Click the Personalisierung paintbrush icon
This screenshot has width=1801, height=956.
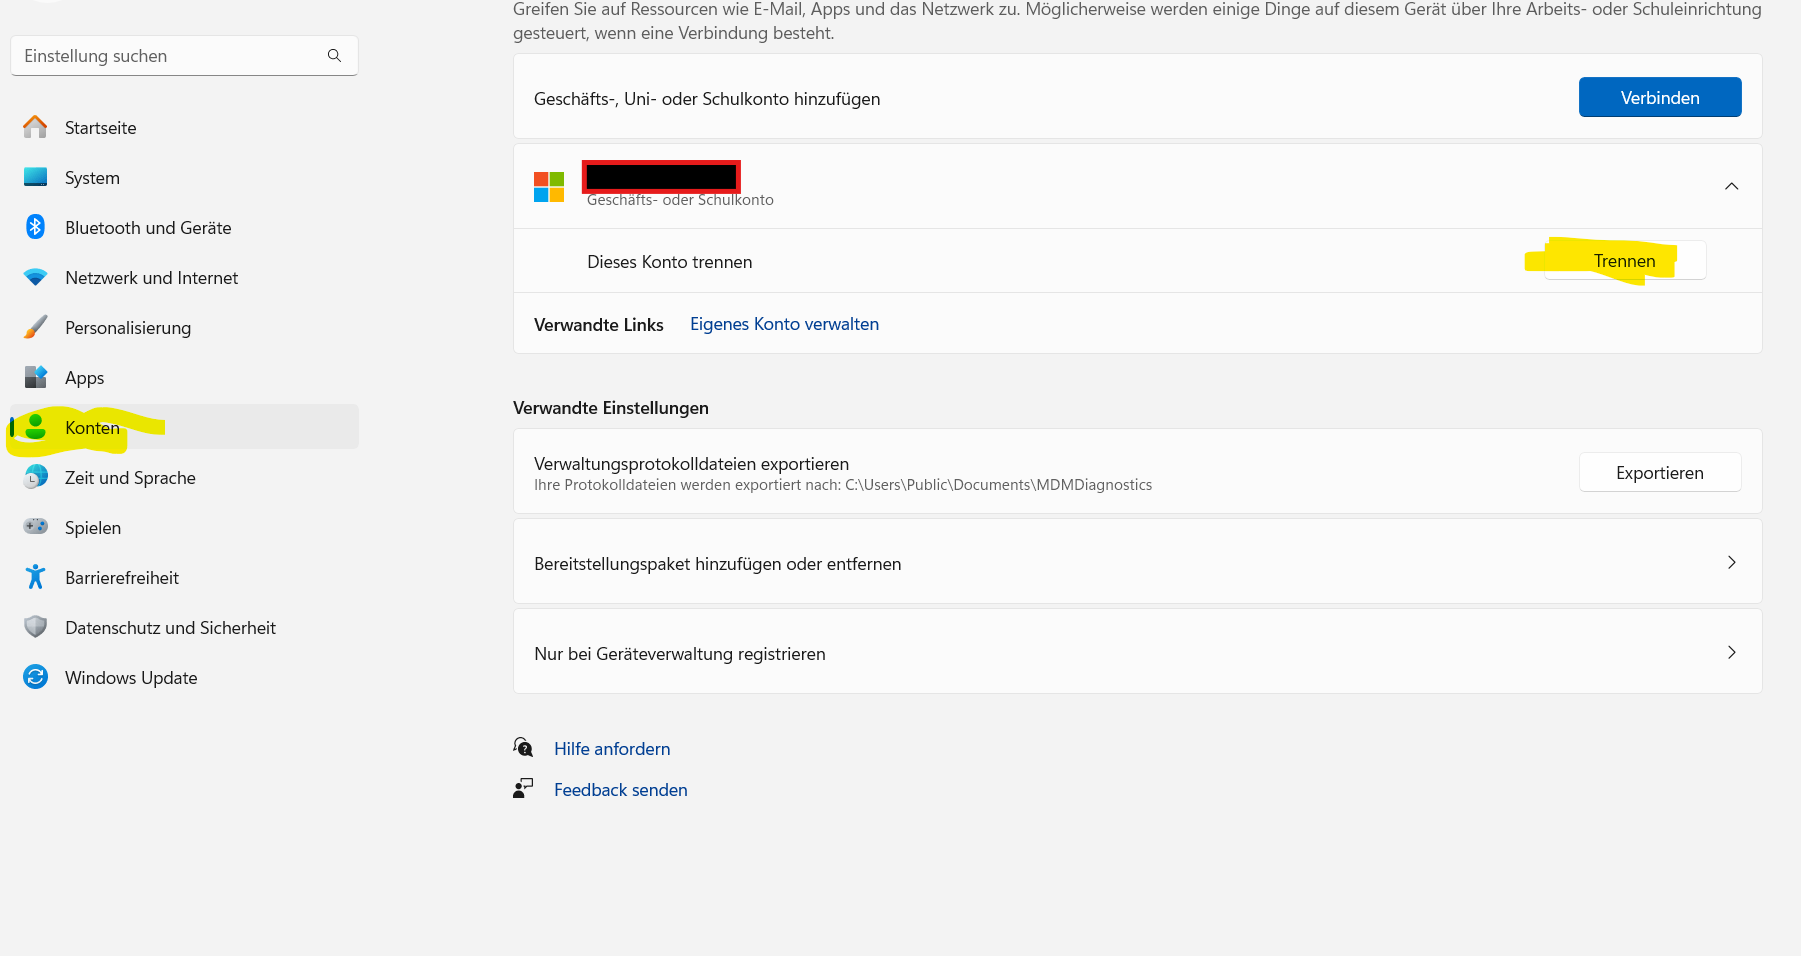(35, 327)
